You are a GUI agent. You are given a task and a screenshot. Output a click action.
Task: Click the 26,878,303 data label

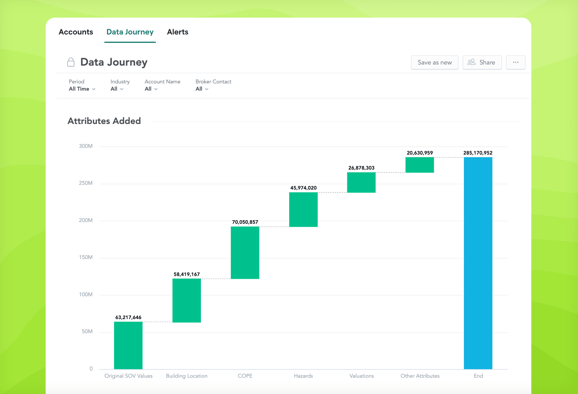click(x=361, y=168)
